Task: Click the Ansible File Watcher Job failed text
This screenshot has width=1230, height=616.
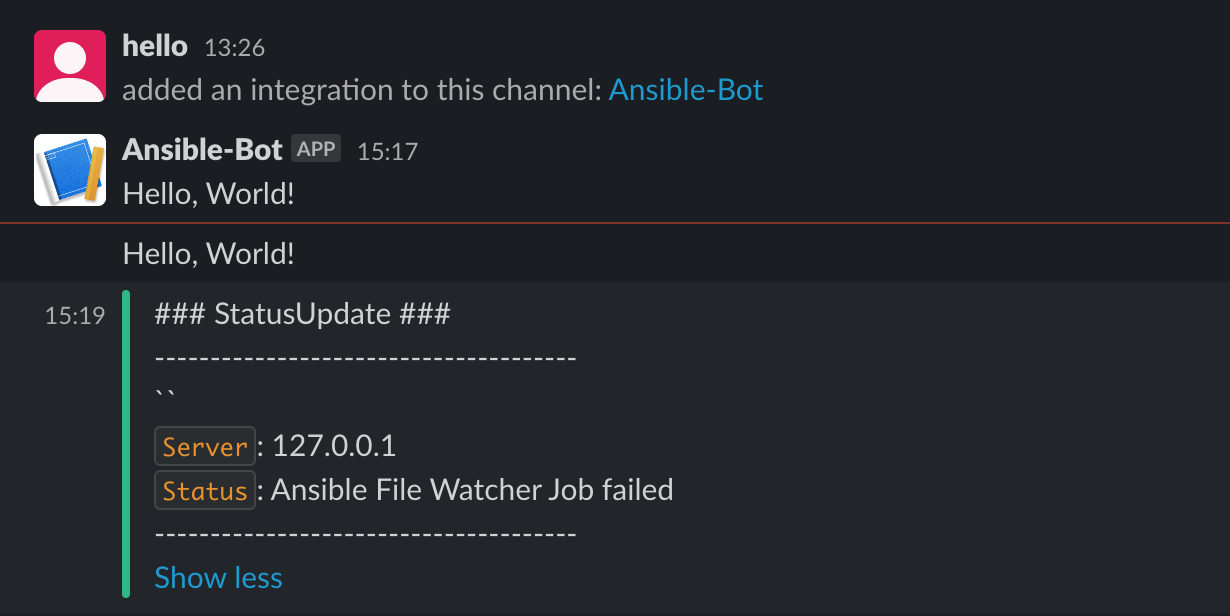Action: pos(472,489)
